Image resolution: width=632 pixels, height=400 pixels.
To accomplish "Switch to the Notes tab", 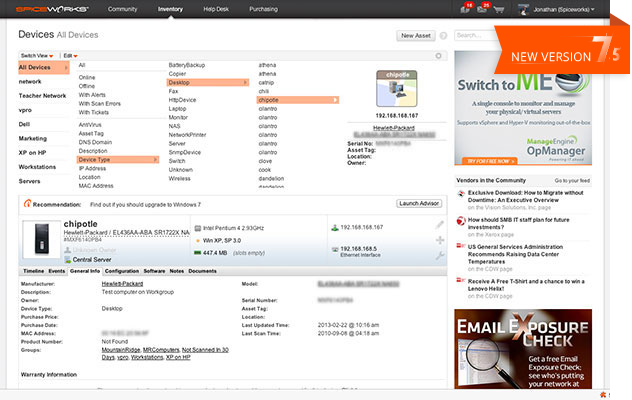I will pos(177,271).
